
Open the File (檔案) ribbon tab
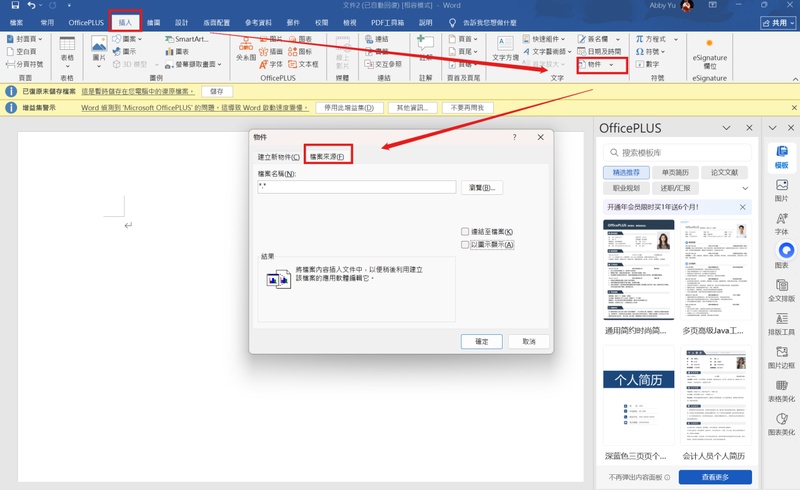tap(16, 22)
